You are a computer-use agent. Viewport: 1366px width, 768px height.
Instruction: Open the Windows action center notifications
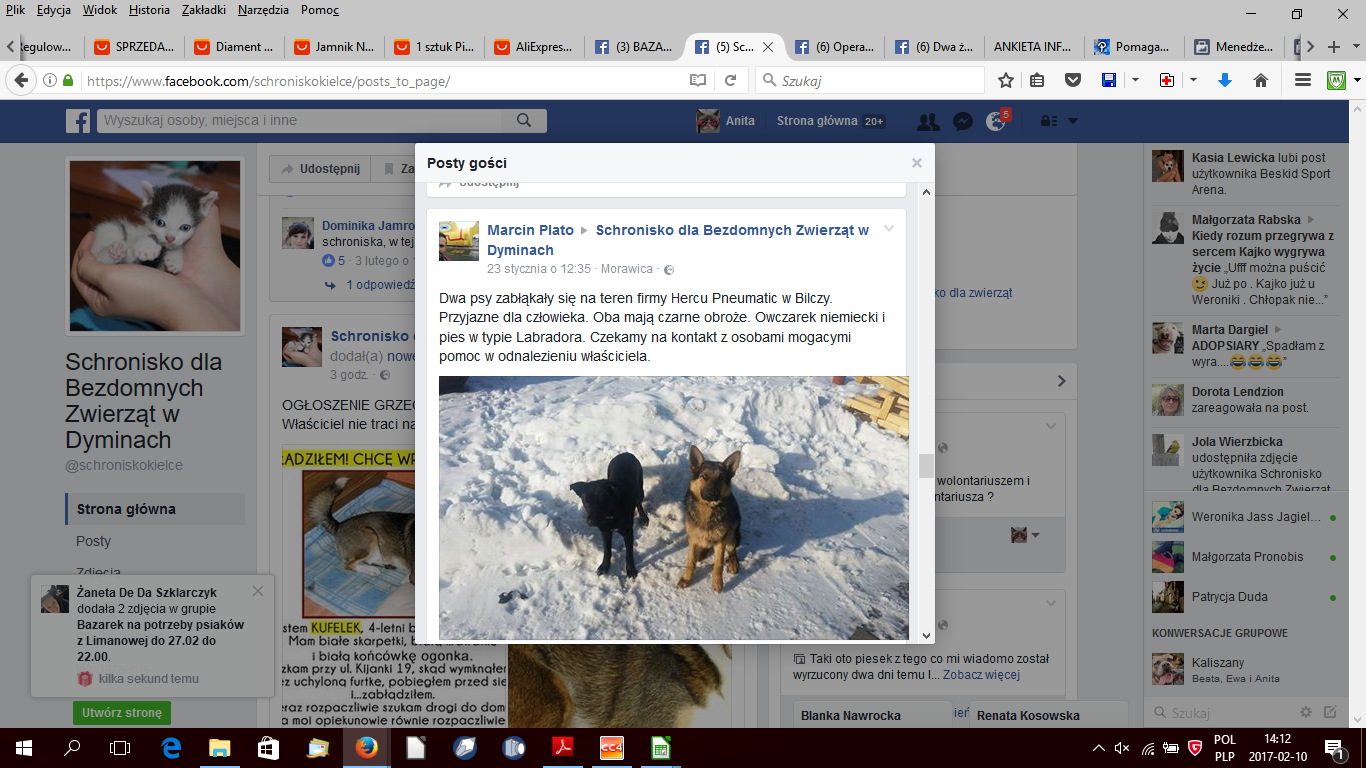(x=1334, y=747)
